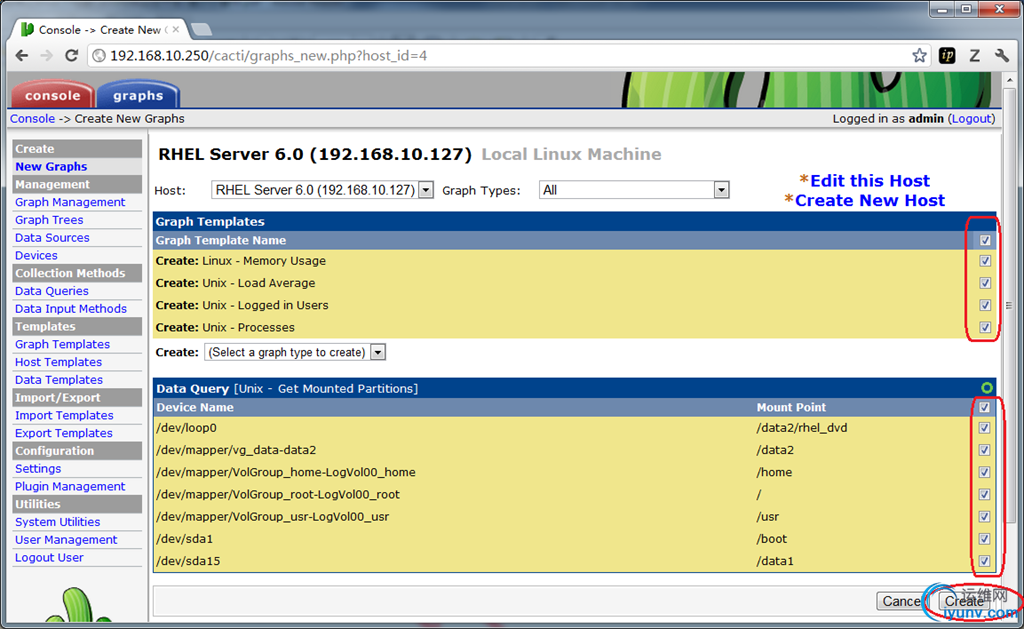
Task: Click Console breadcrumb link
Action: tap(32, 119)
